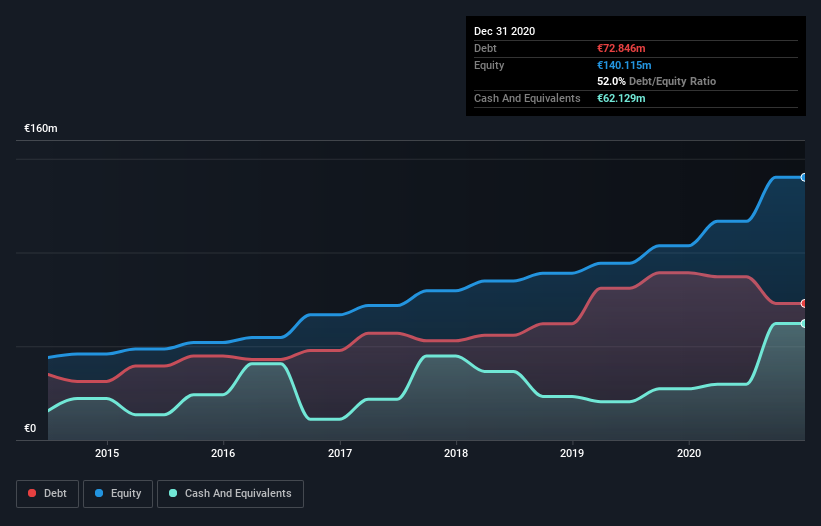Toggle the Debt legend button
821x526 pixels.
point(48,494)
